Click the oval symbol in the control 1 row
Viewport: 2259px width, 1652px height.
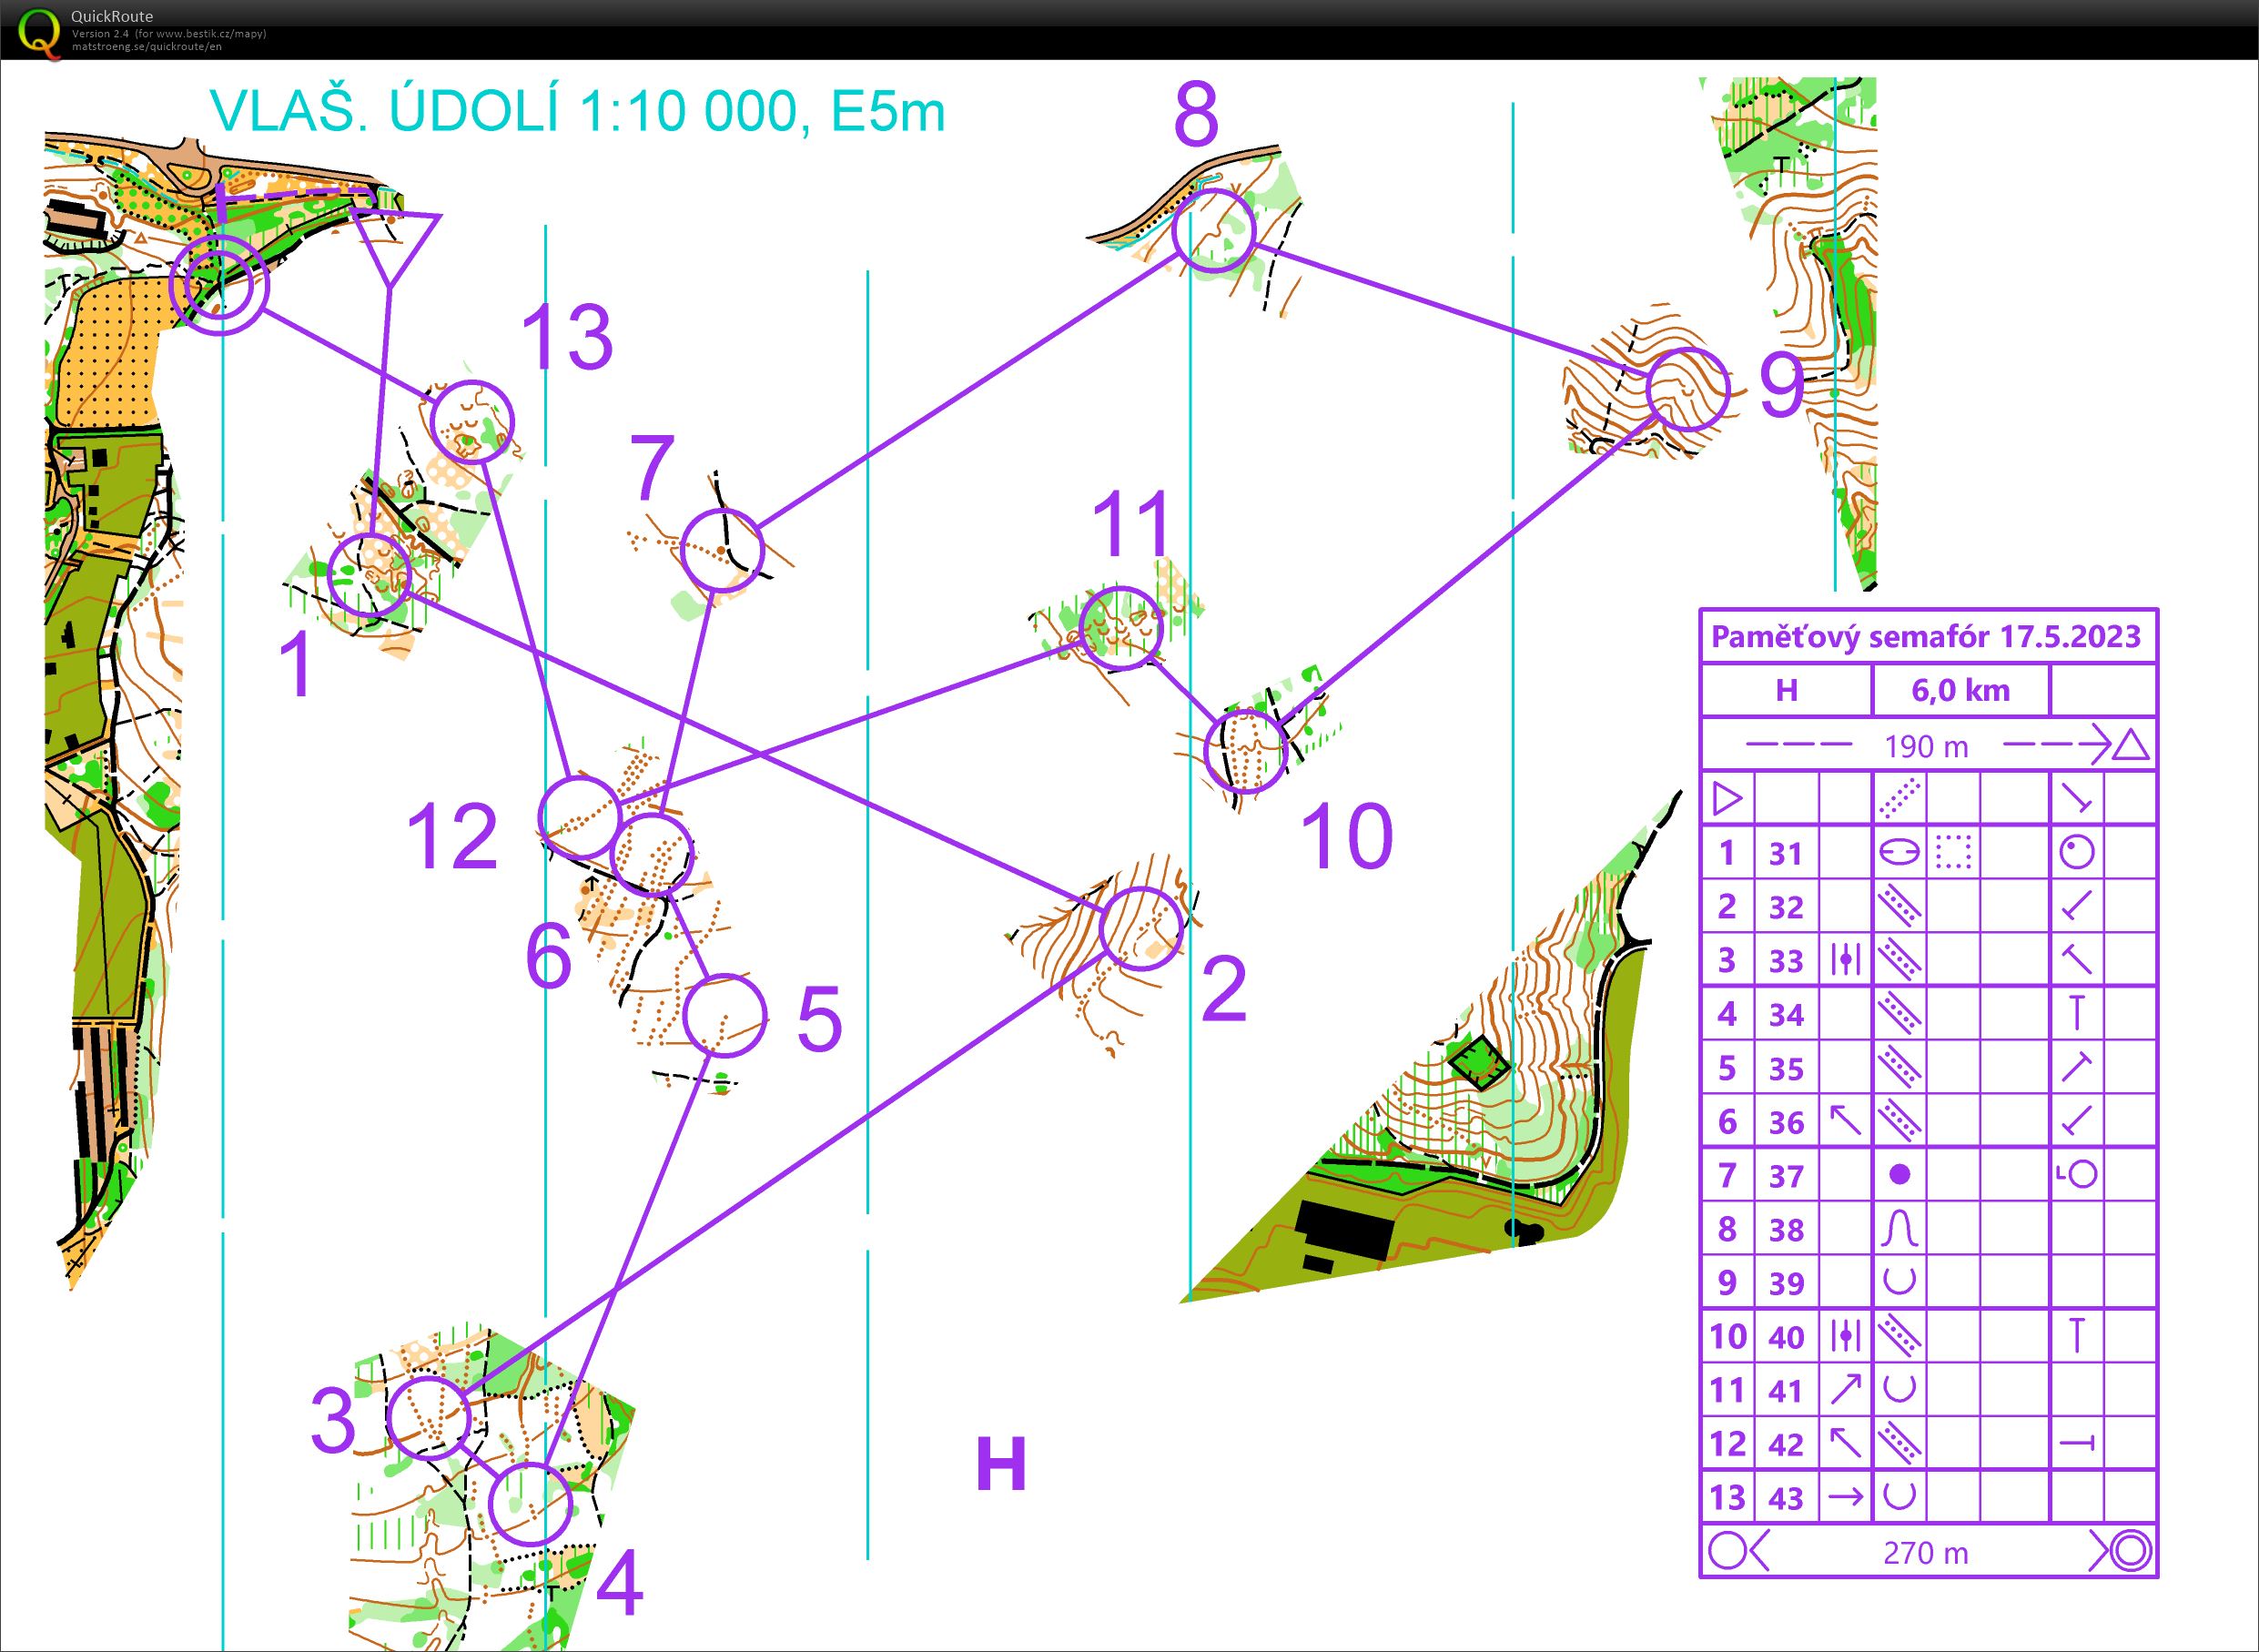click(1899, 852)
